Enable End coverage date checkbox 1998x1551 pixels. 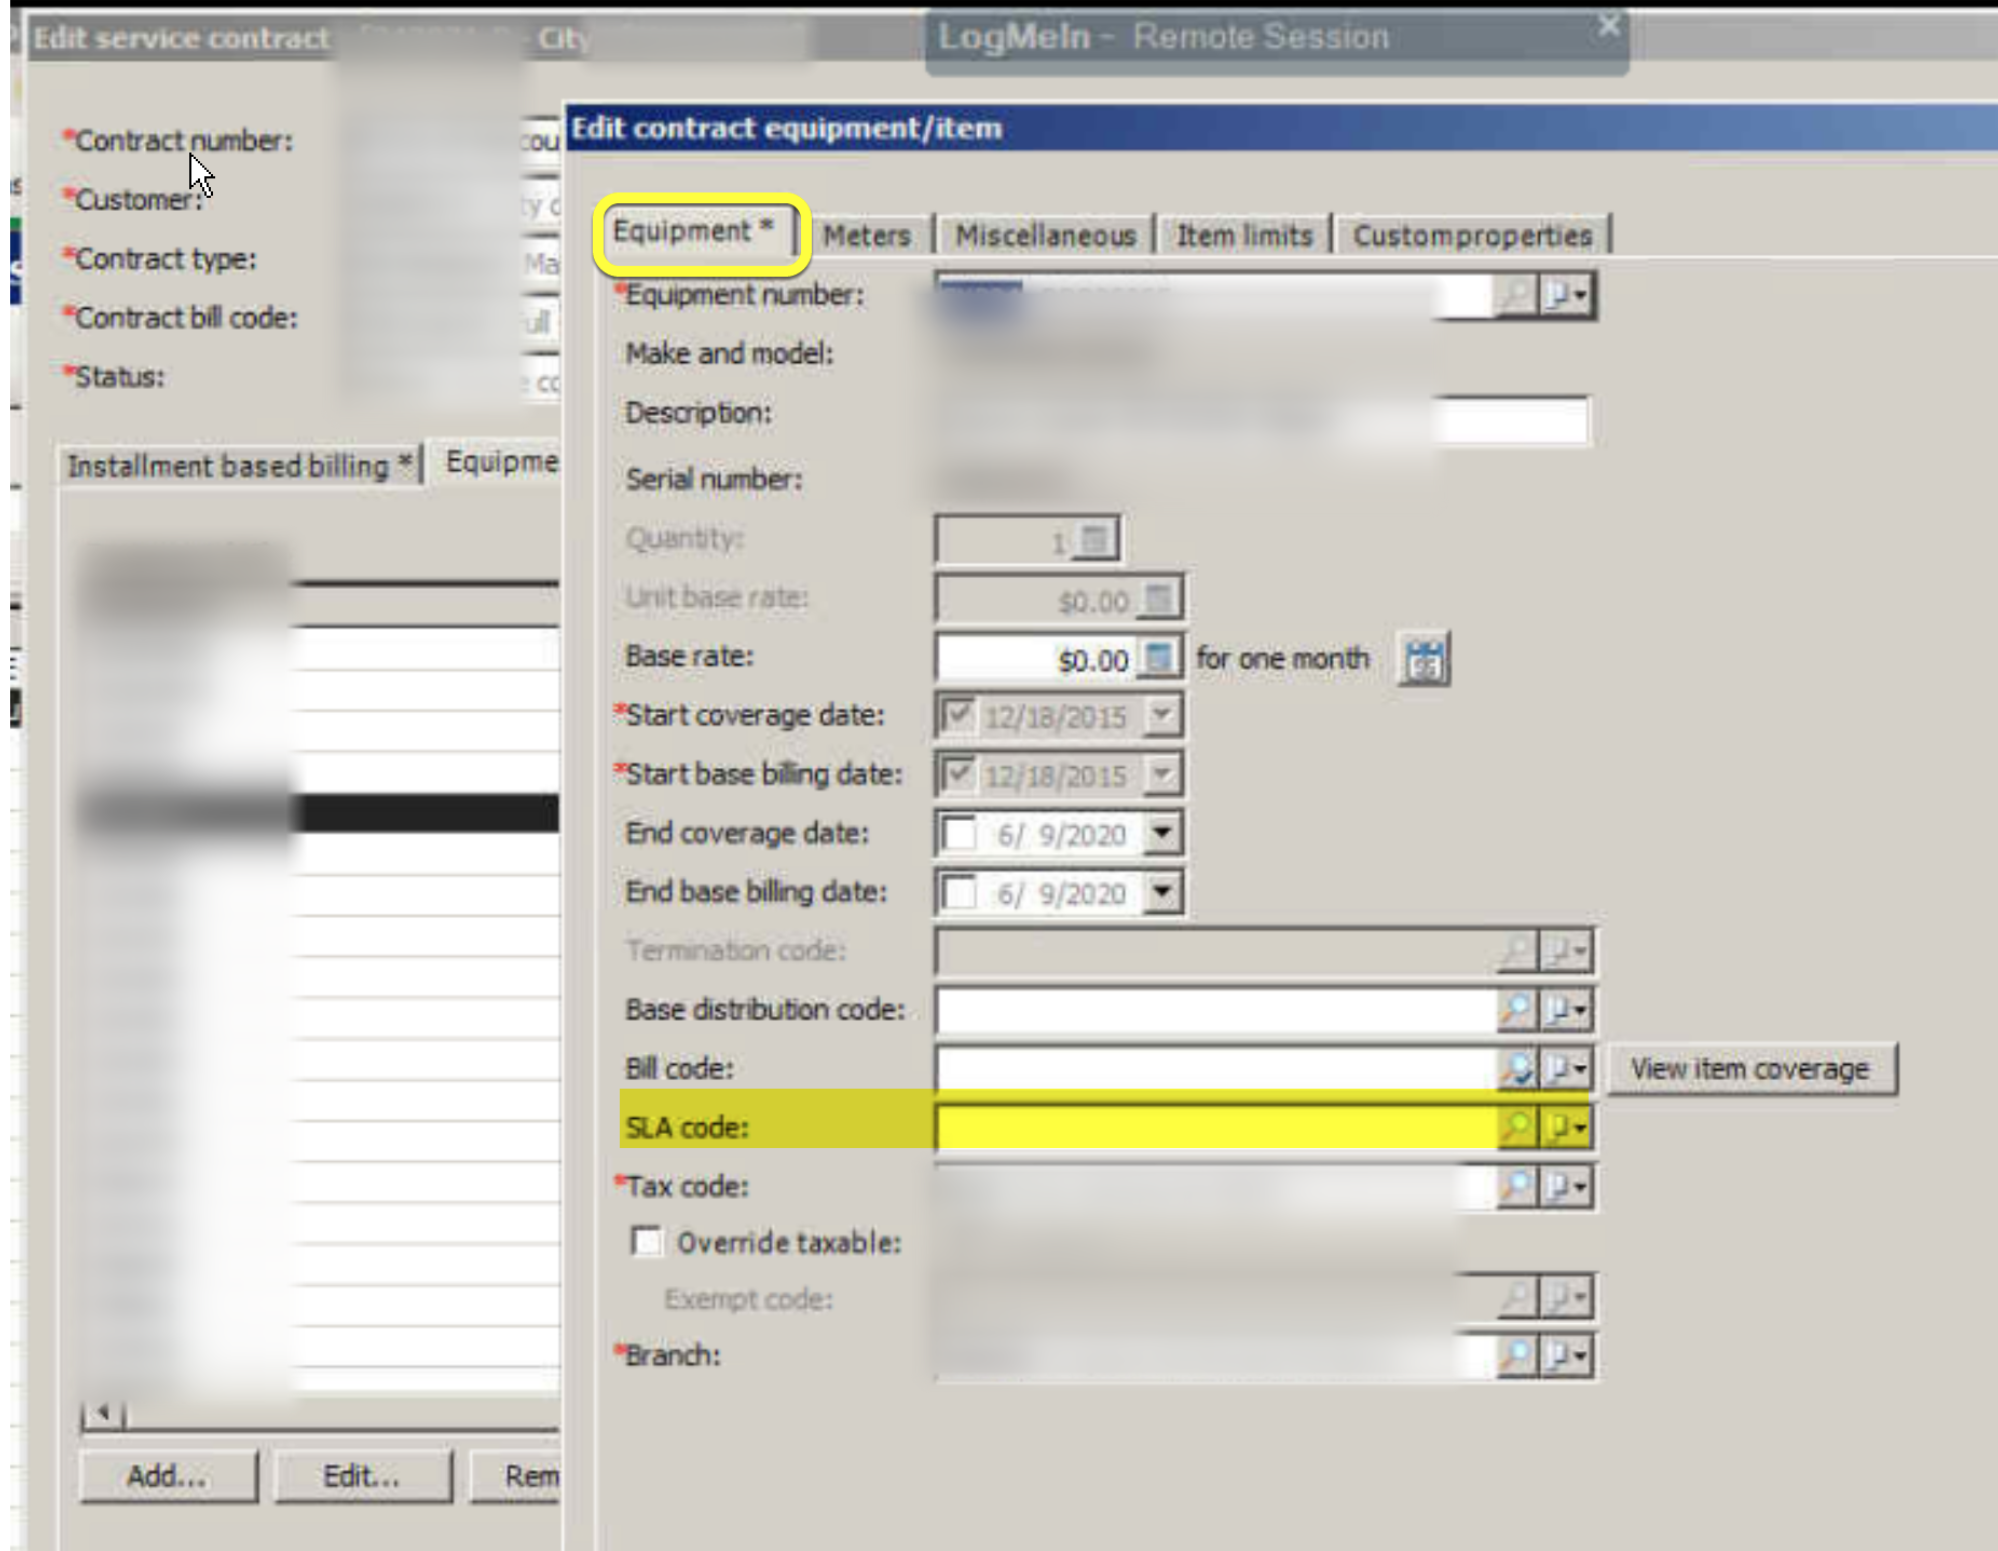[x=958, y=833]
